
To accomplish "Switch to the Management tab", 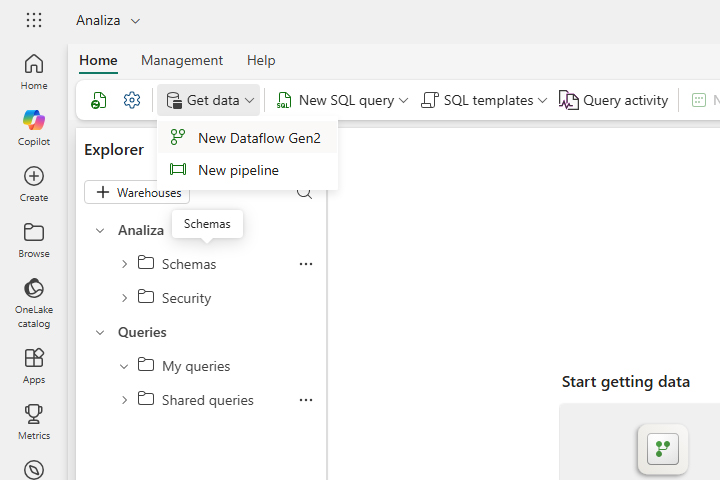I will pos(181,60).
